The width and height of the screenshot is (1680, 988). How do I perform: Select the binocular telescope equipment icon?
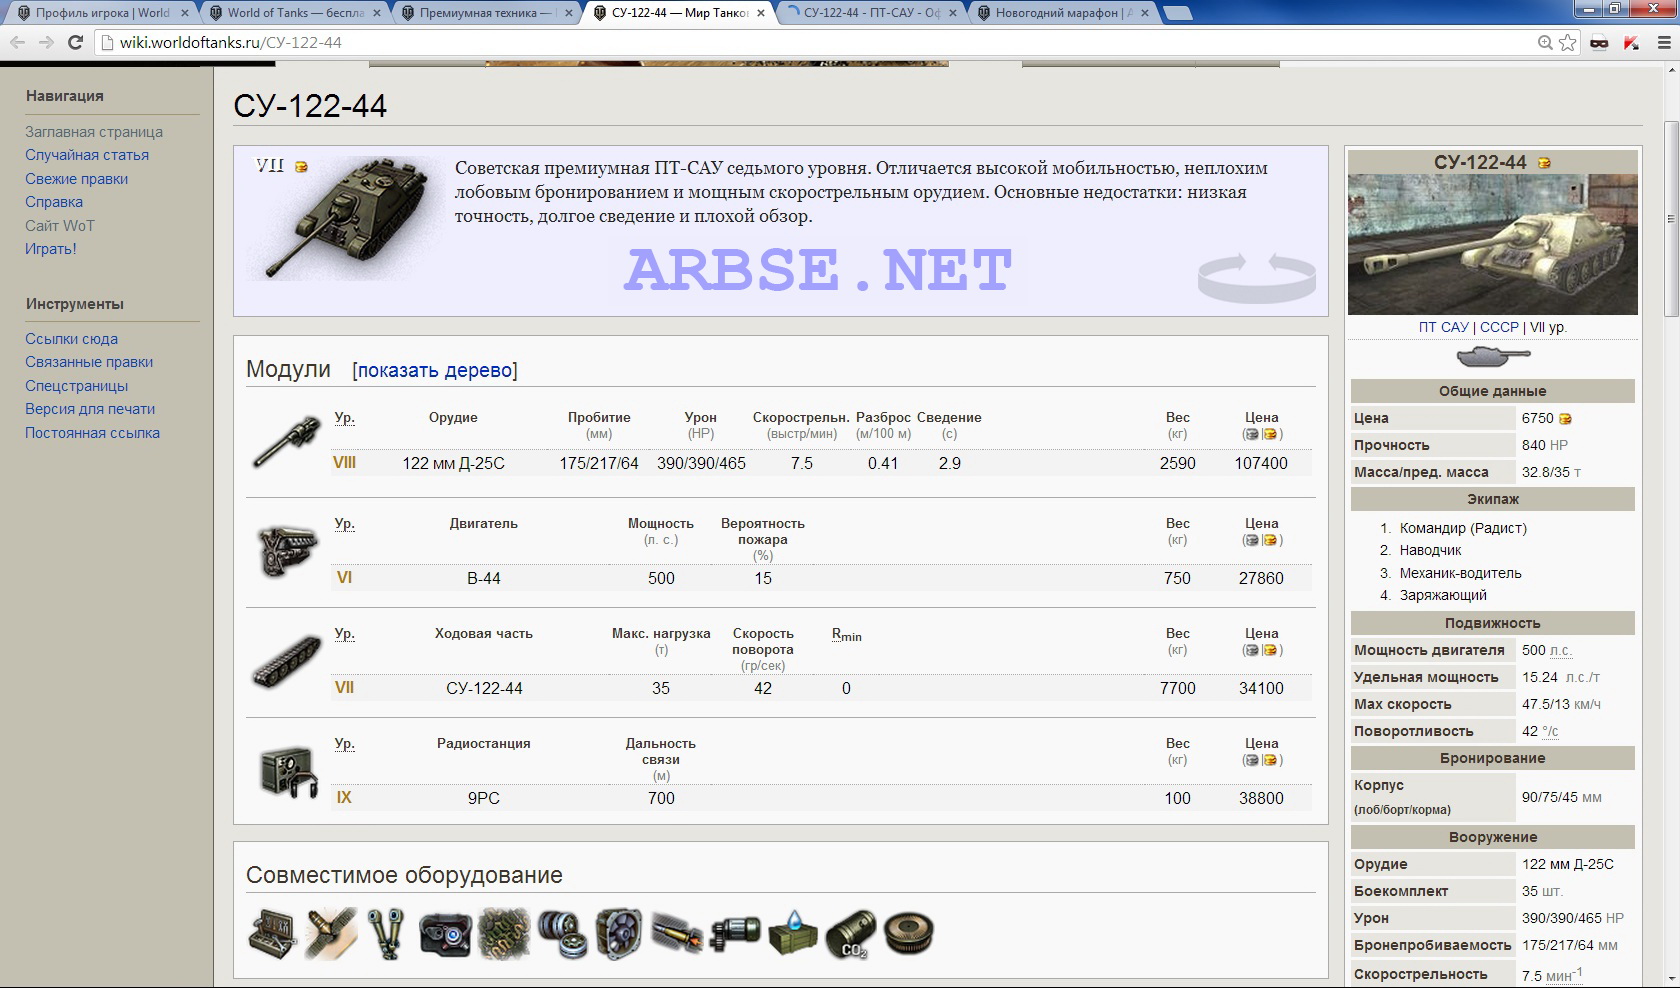(386, 934)
